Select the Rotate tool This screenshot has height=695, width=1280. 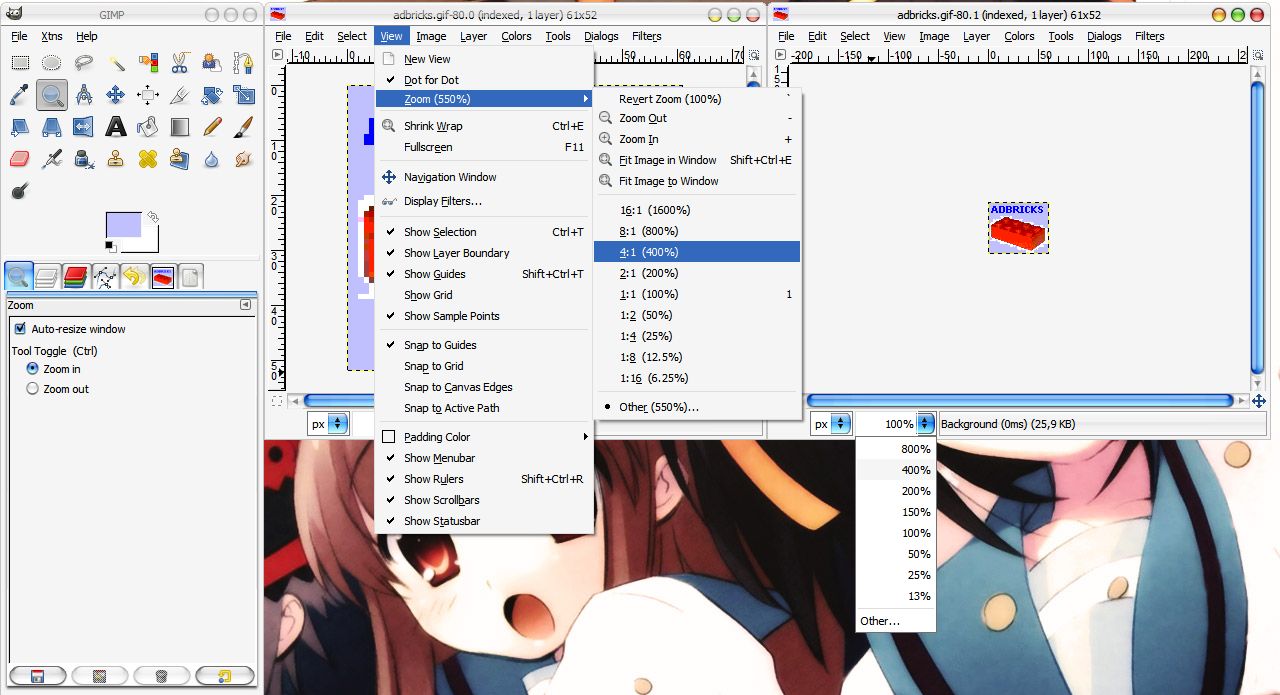[212, 95]
